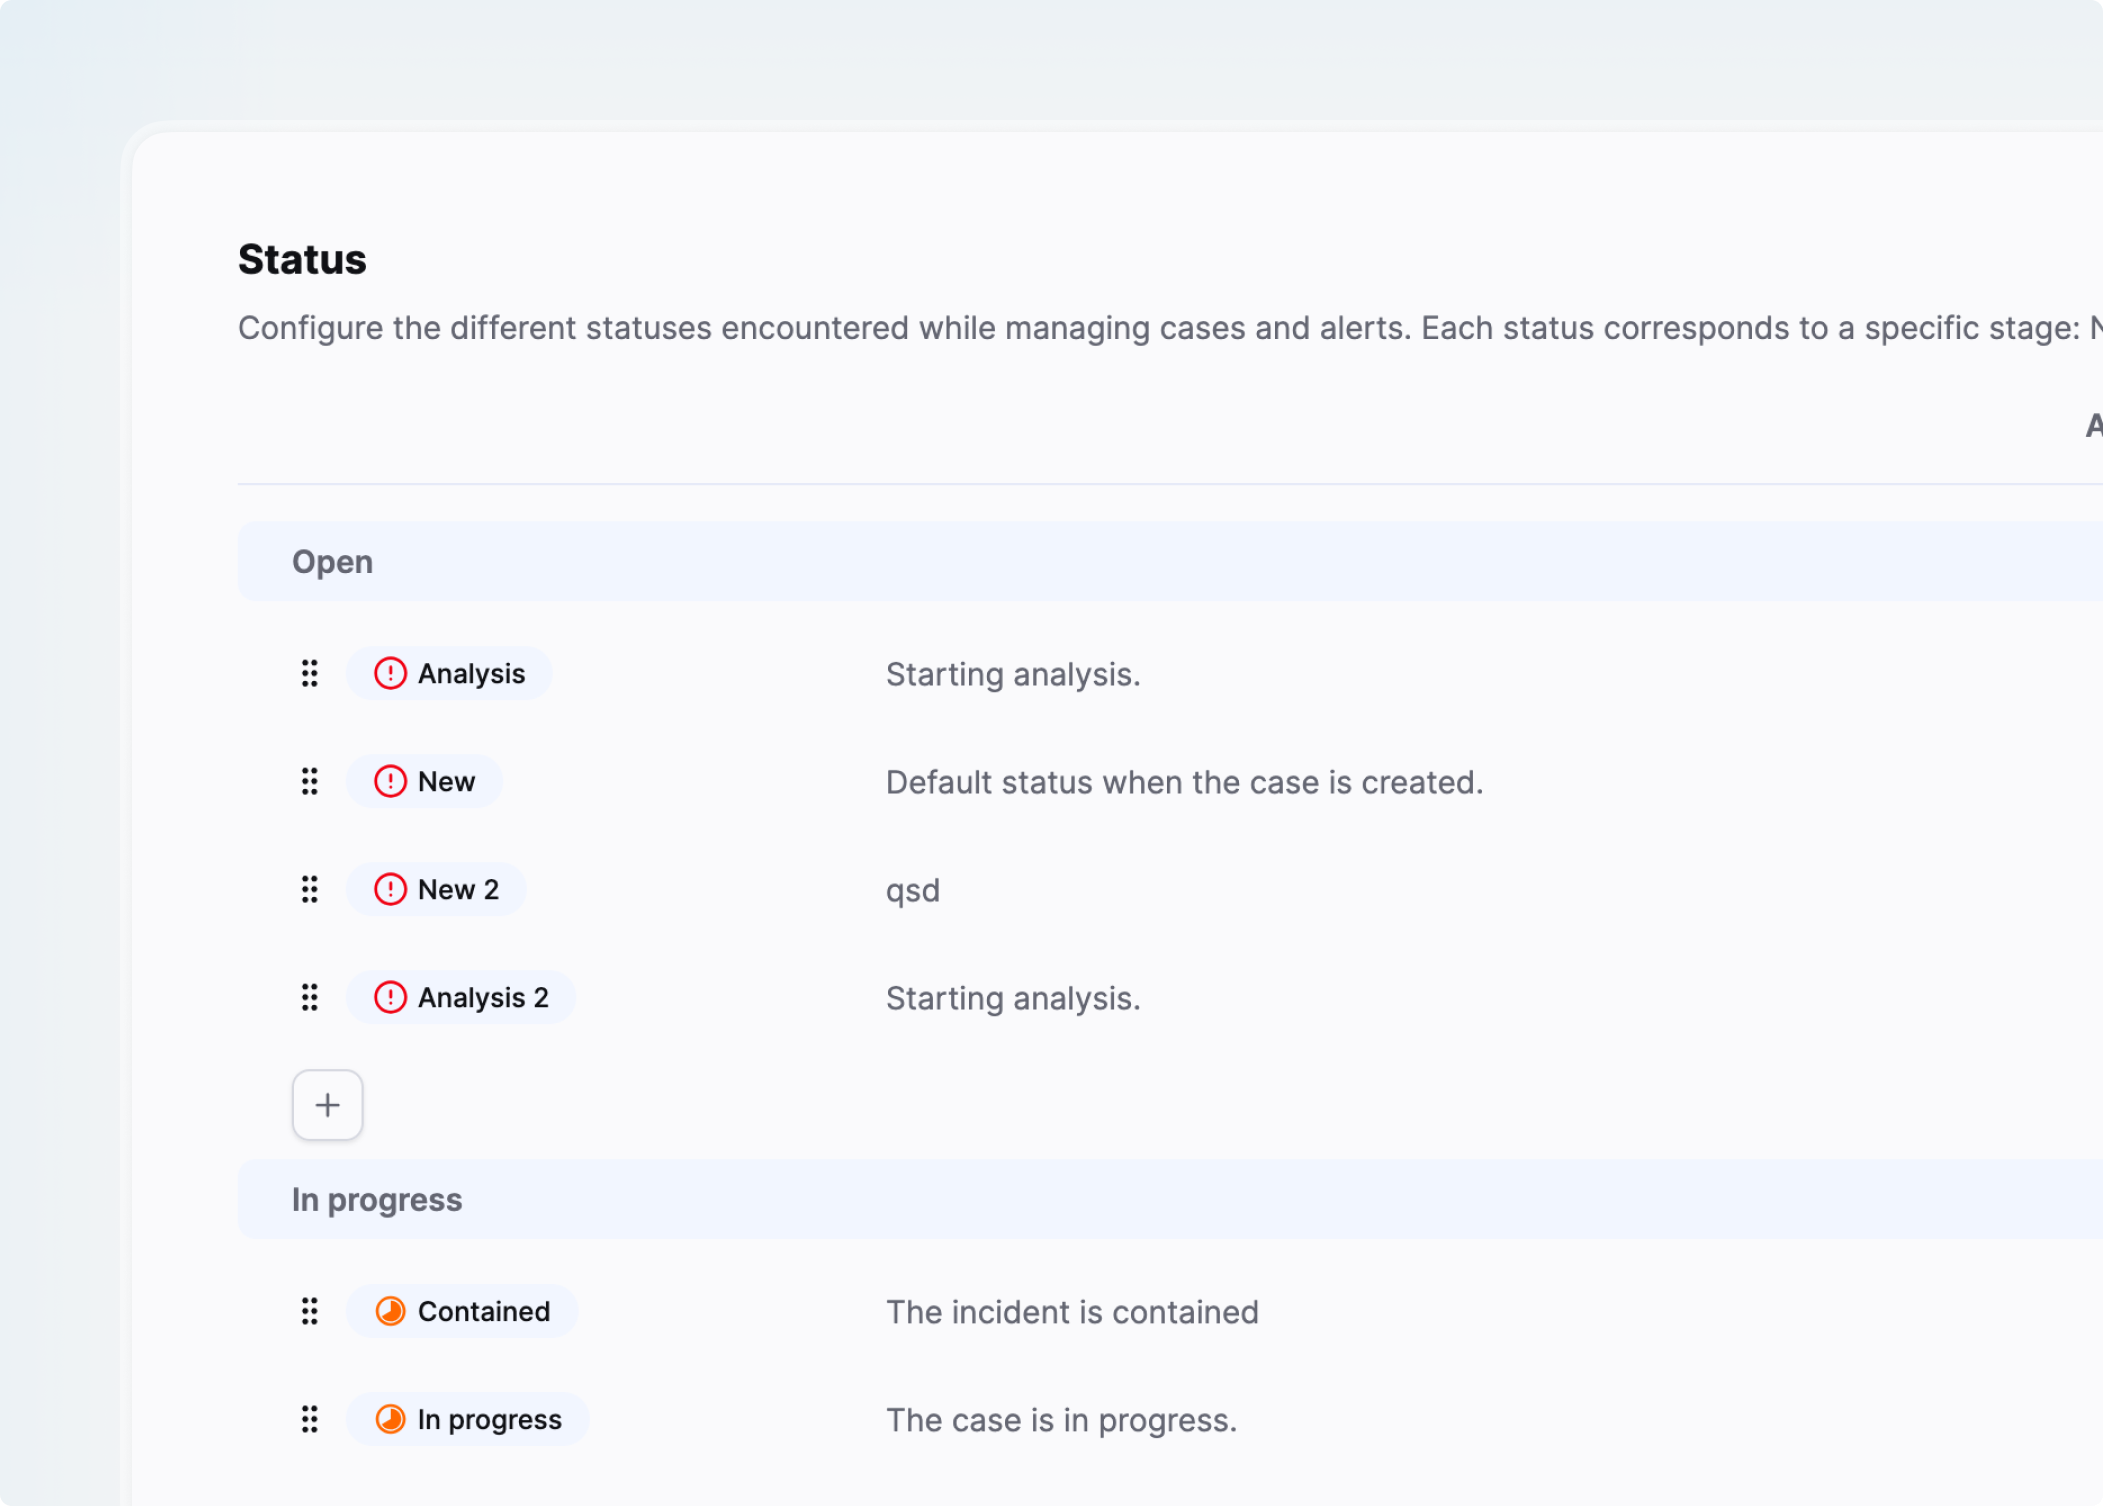Click the red alert icon in Analysis 2 badge
The image size is (2103, 1506).
point(390,998)
